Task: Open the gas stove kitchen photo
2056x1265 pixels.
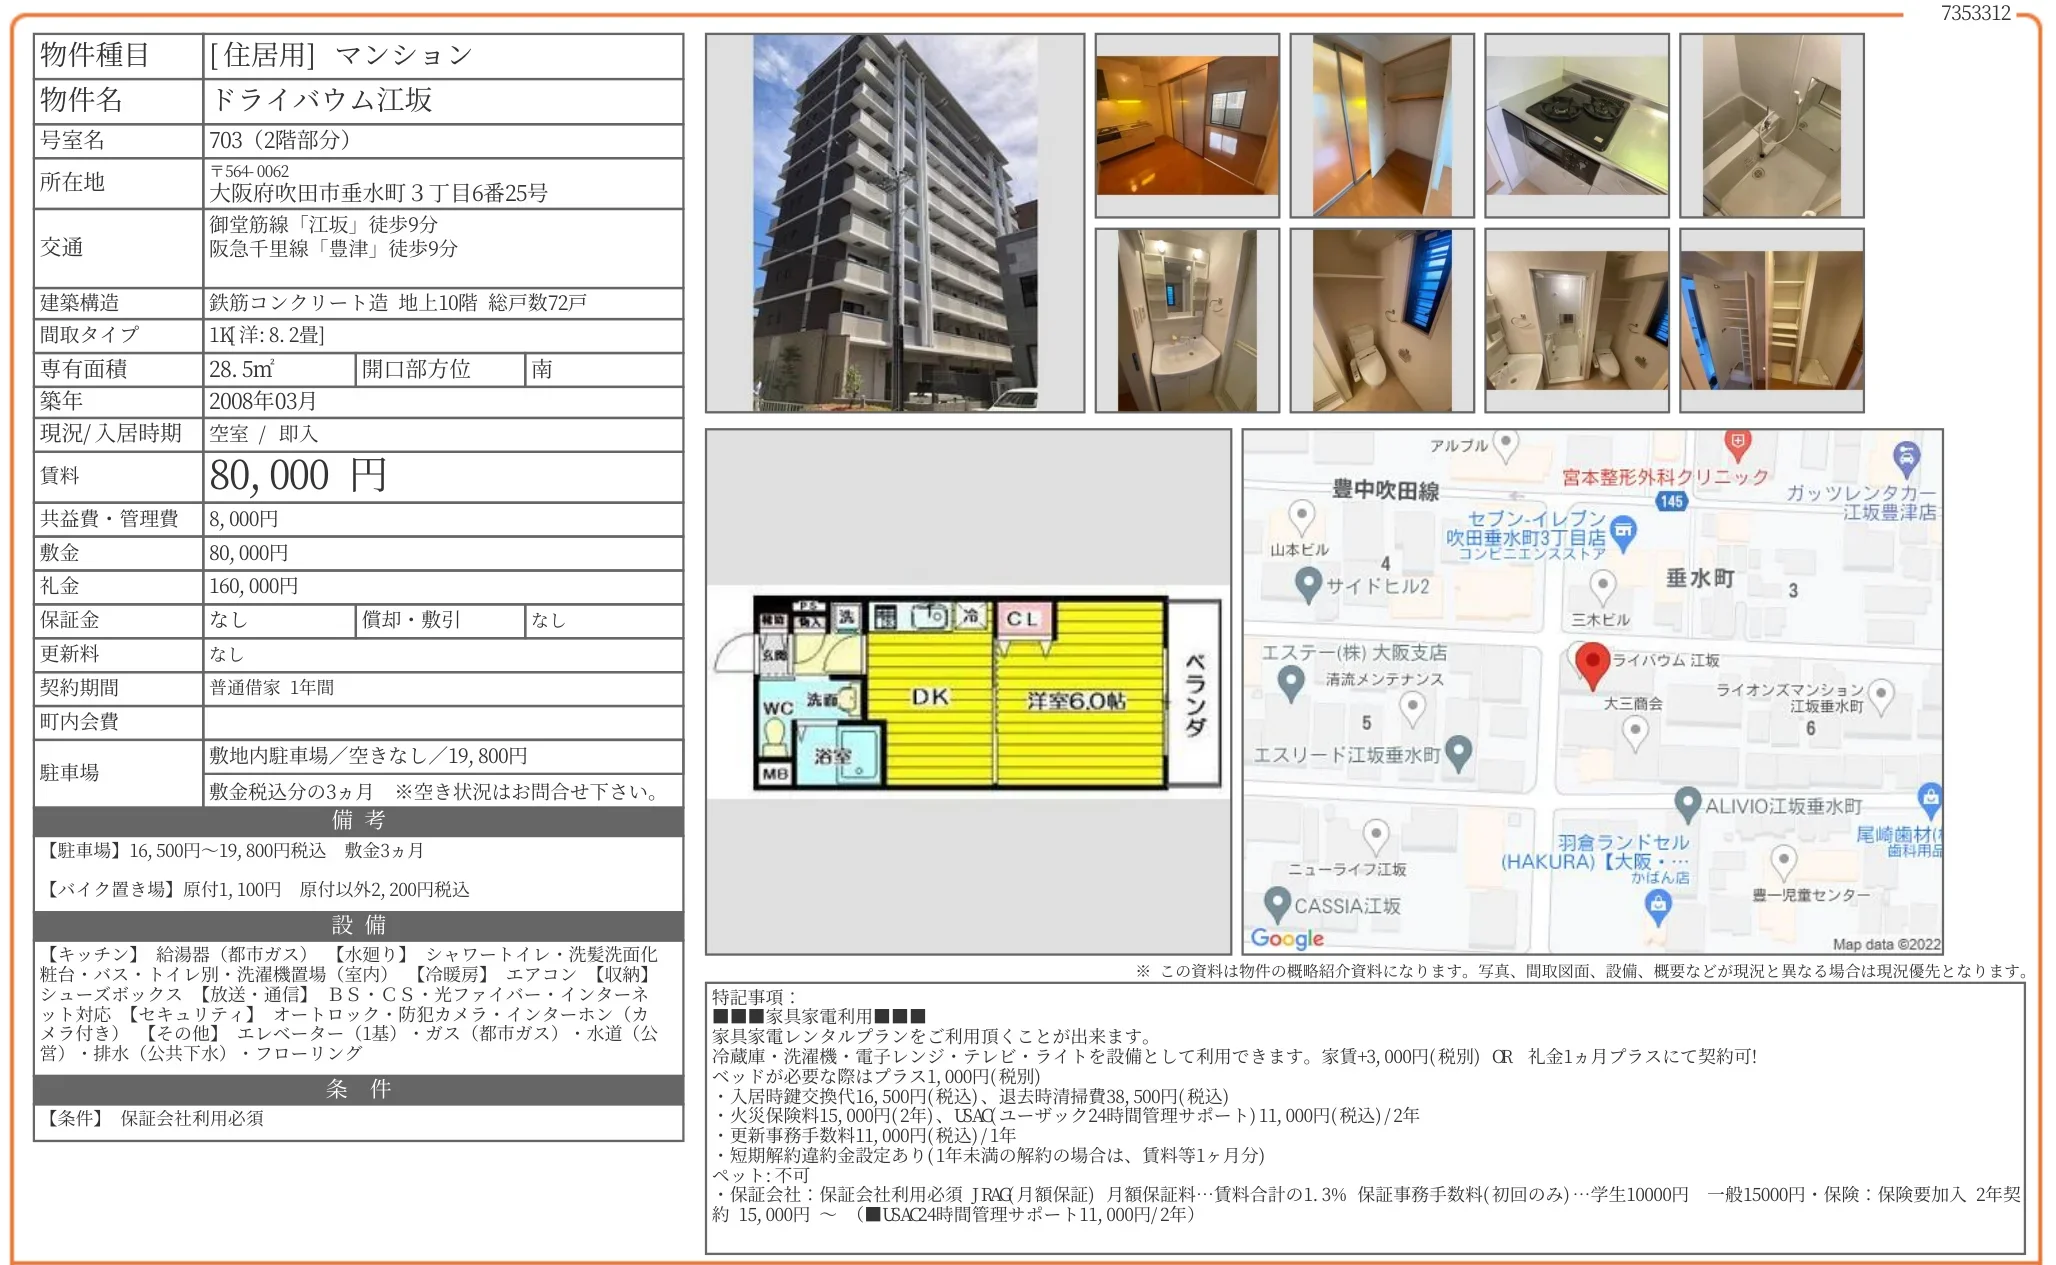Action: click(1576, 125)
